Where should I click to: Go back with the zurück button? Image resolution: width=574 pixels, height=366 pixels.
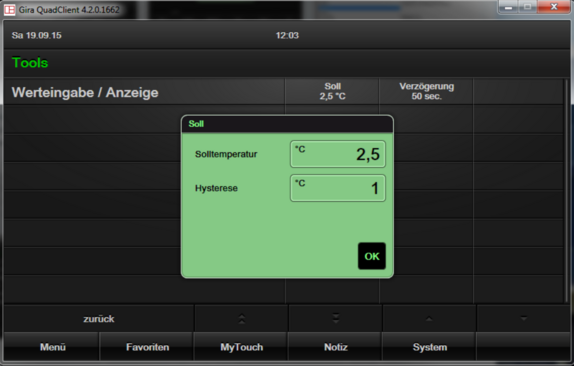(x=99, y=319)
